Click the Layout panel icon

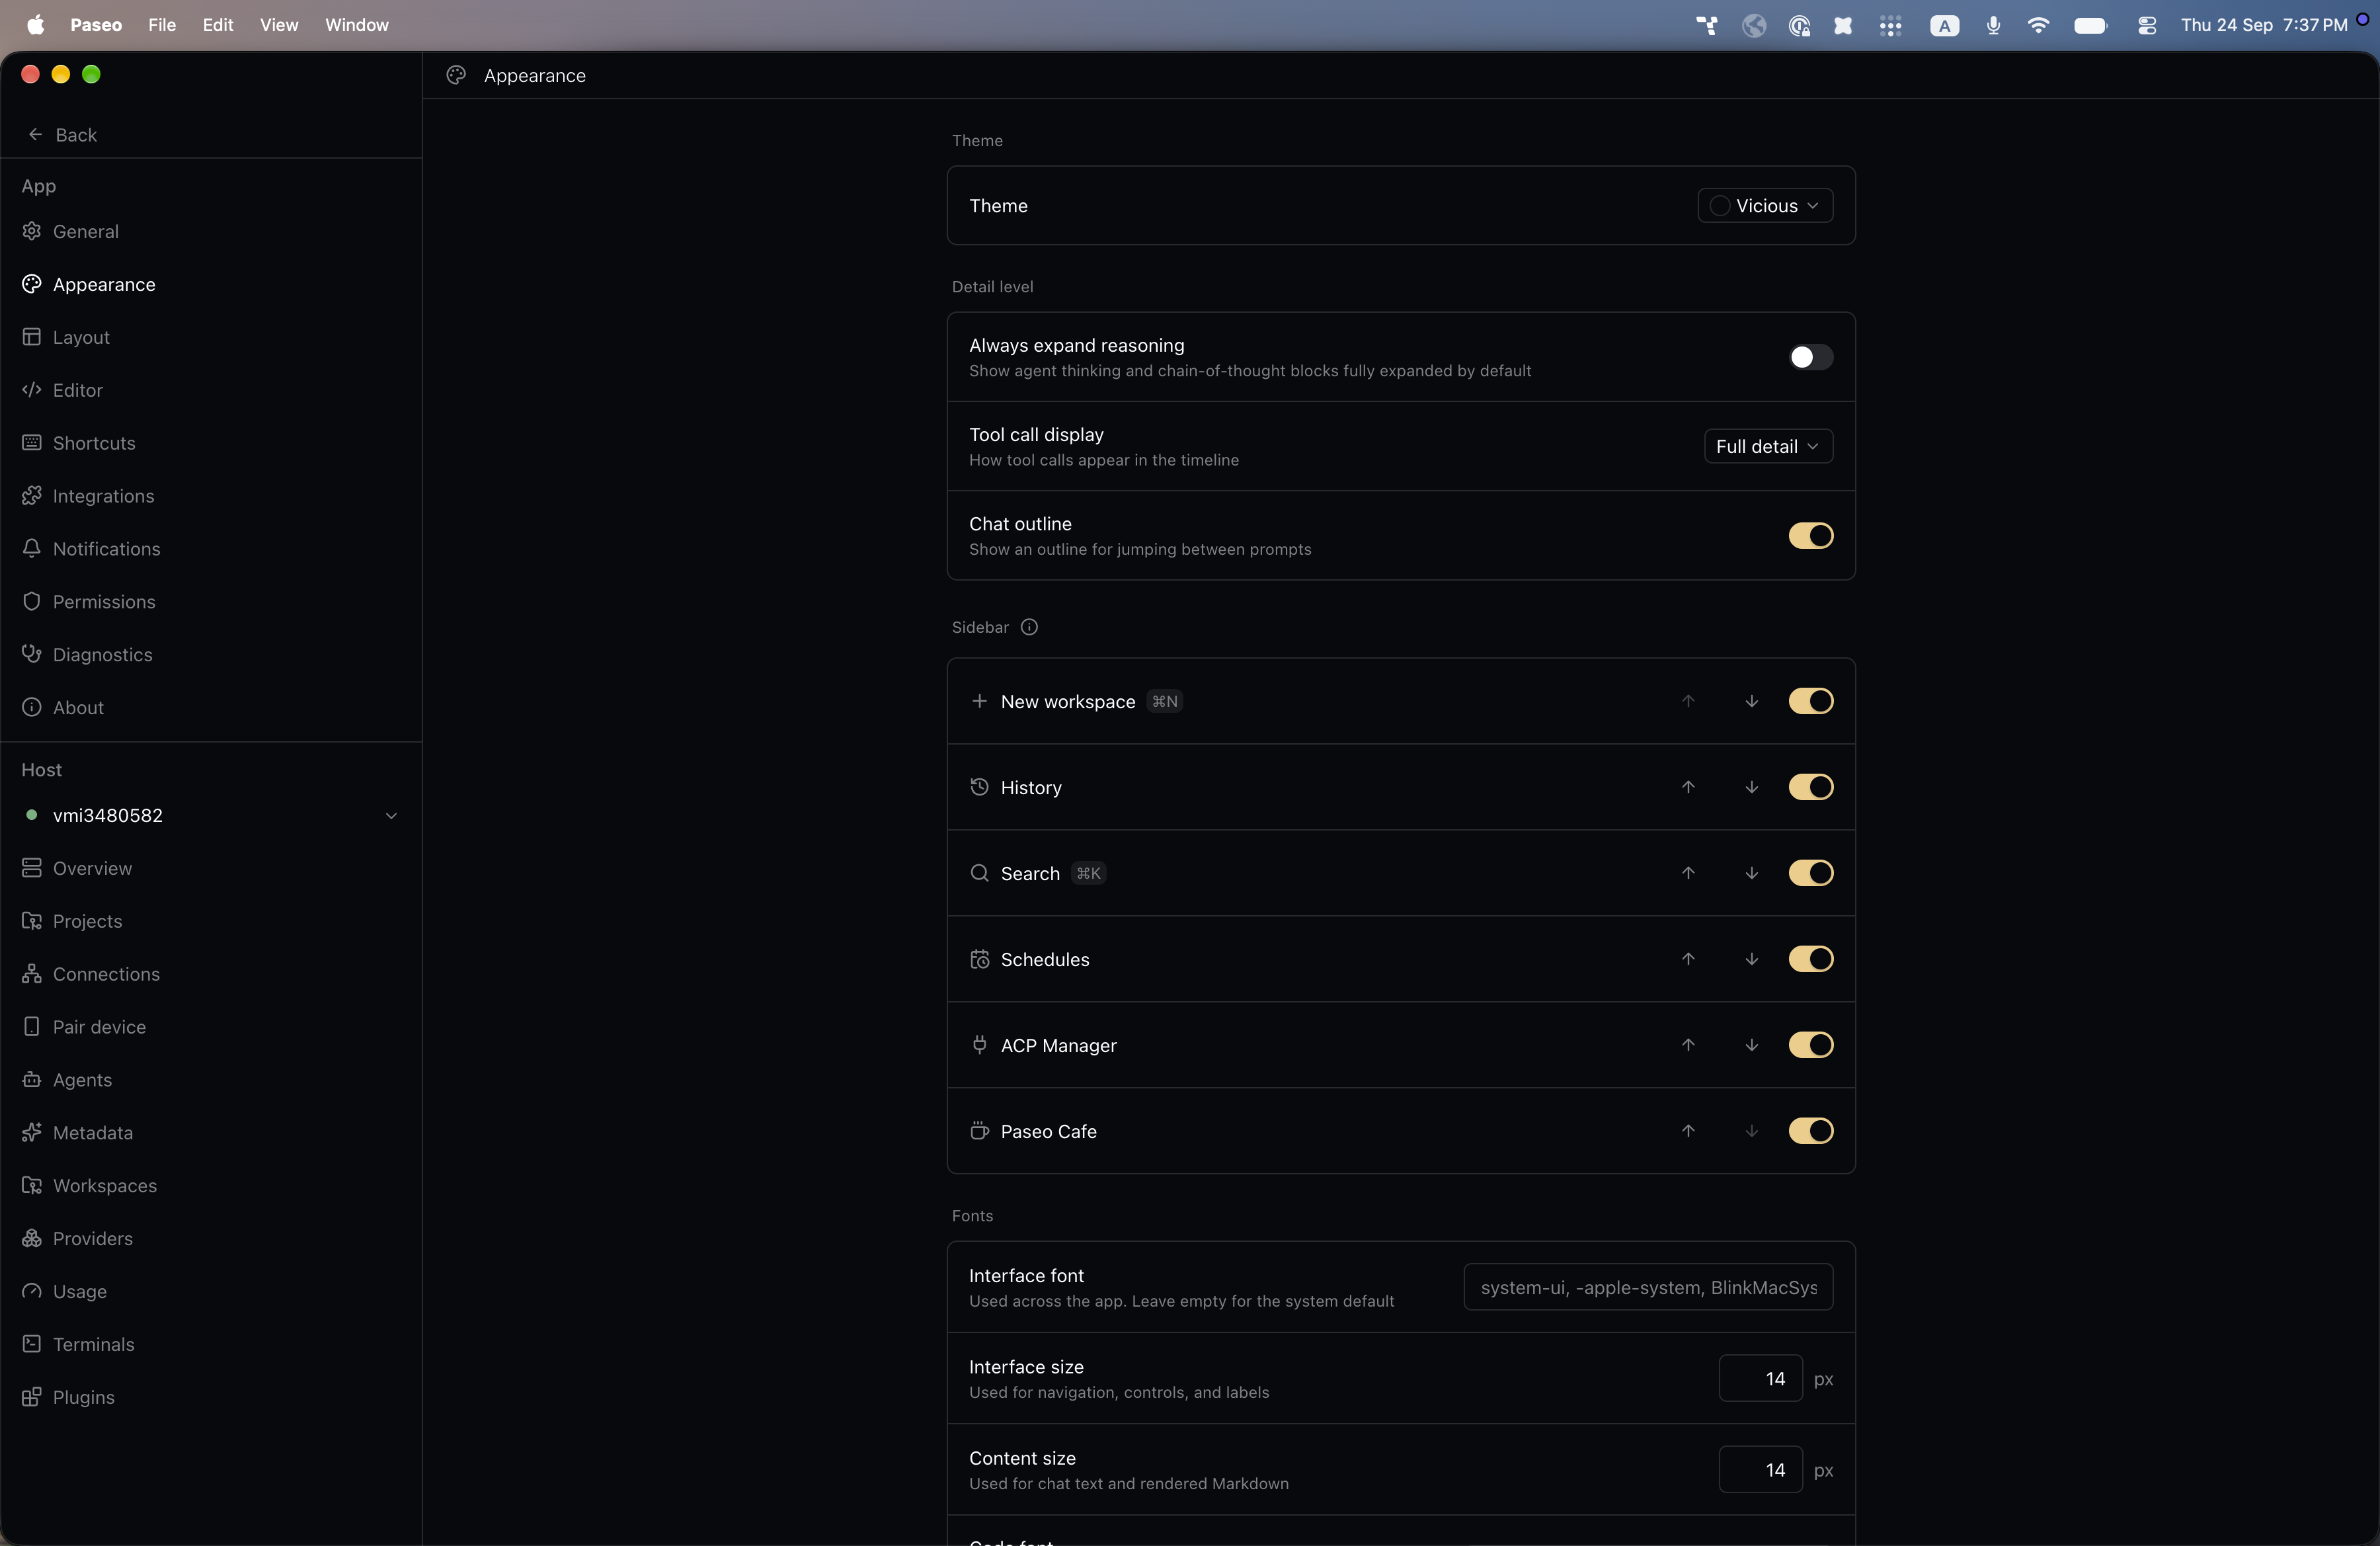32,337
